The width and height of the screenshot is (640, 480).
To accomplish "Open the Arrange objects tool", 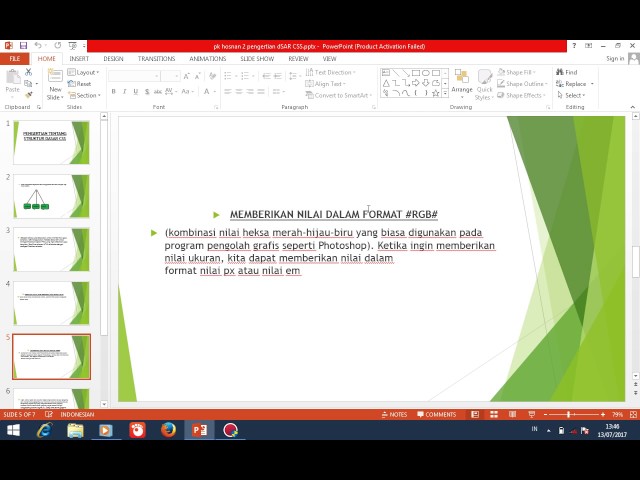I will tap(461, 81).
